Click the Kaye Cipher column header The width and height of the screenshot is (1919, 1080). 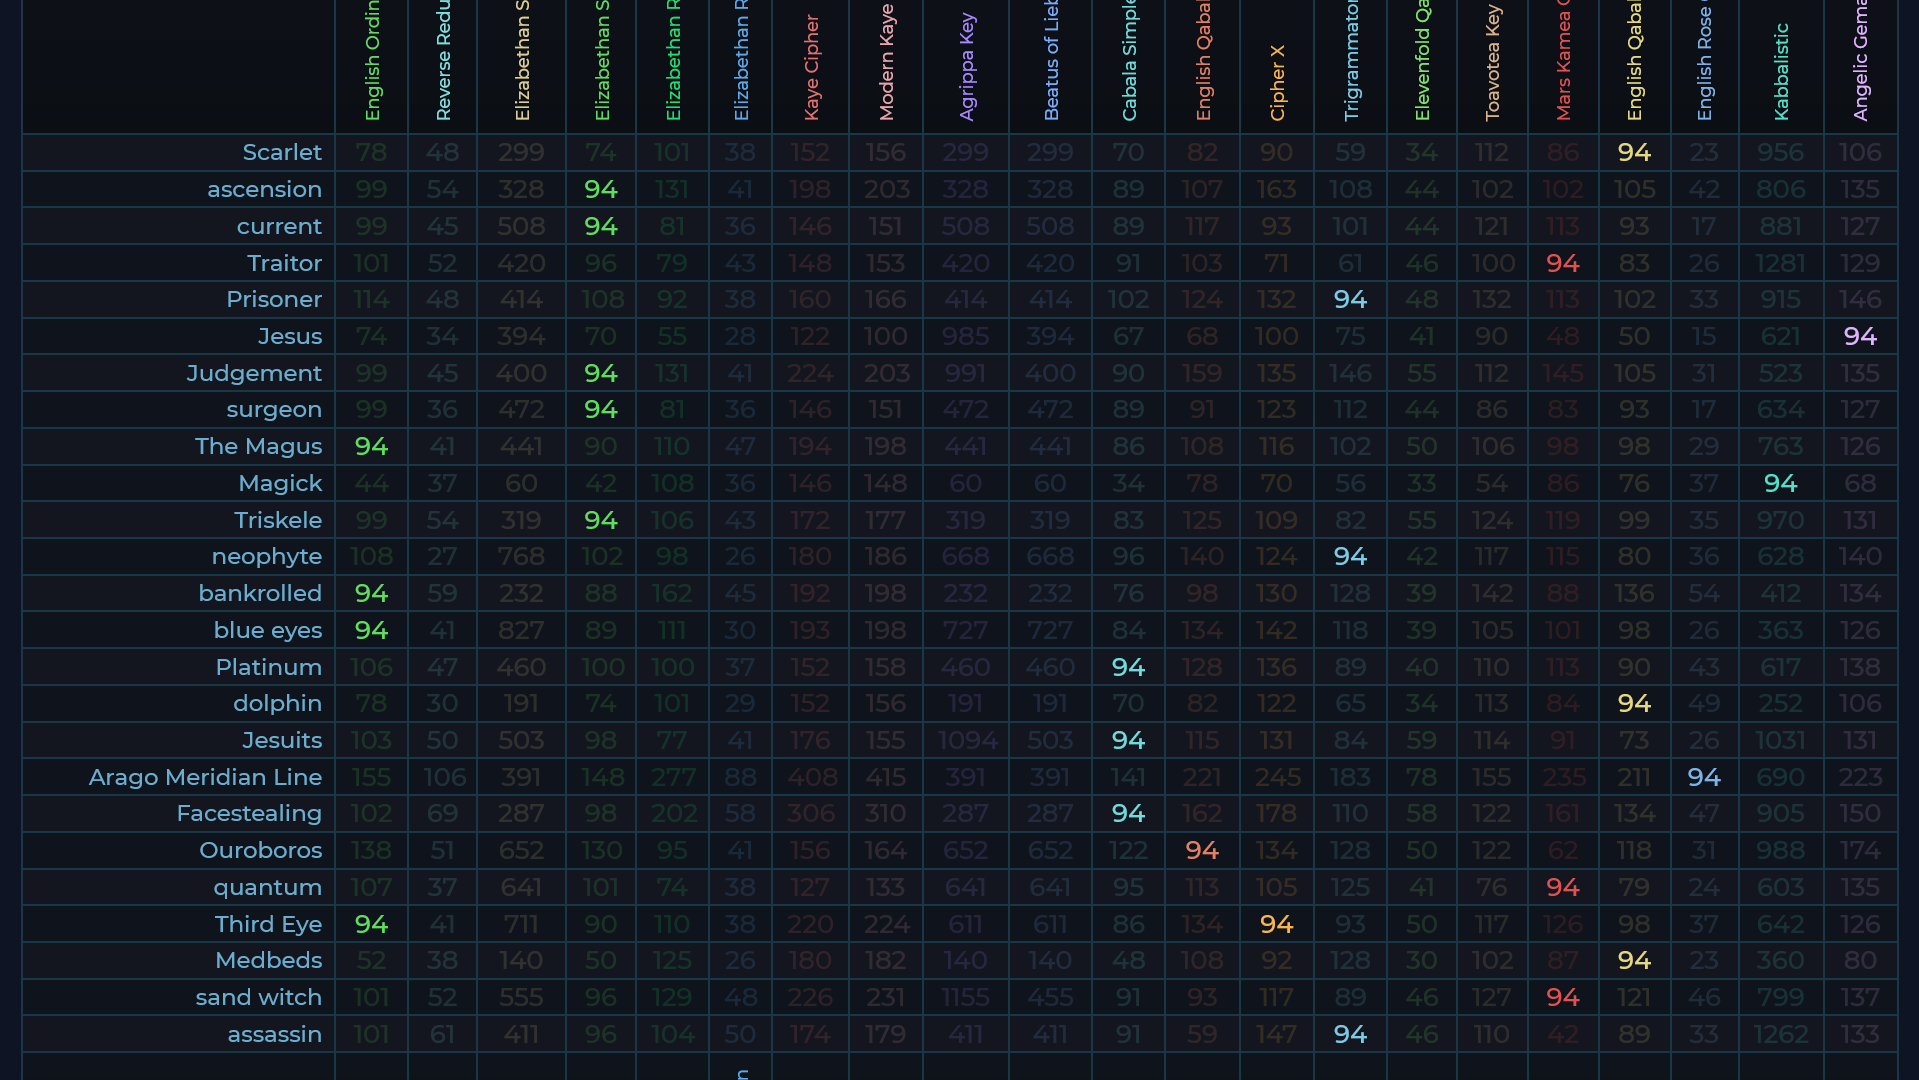coord(811,68)
